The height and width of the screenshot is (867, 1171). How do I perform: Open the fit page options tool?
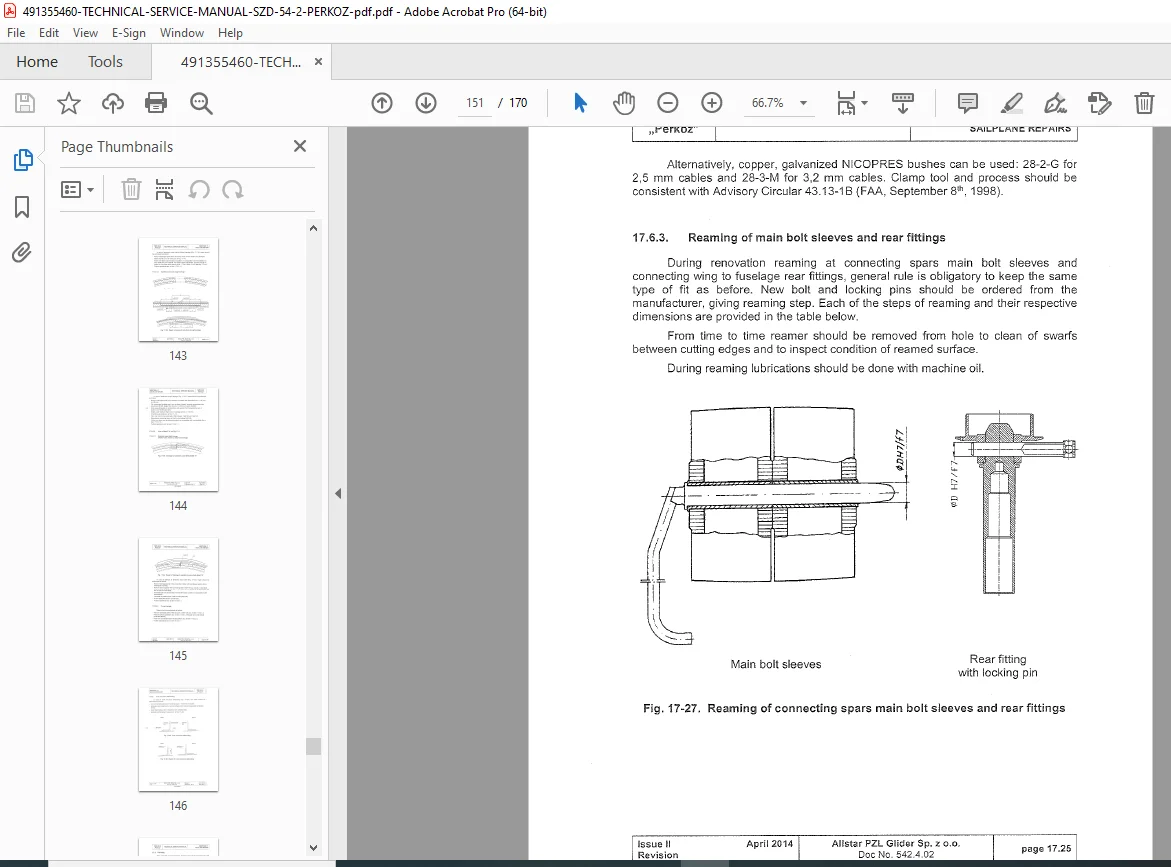846,103
